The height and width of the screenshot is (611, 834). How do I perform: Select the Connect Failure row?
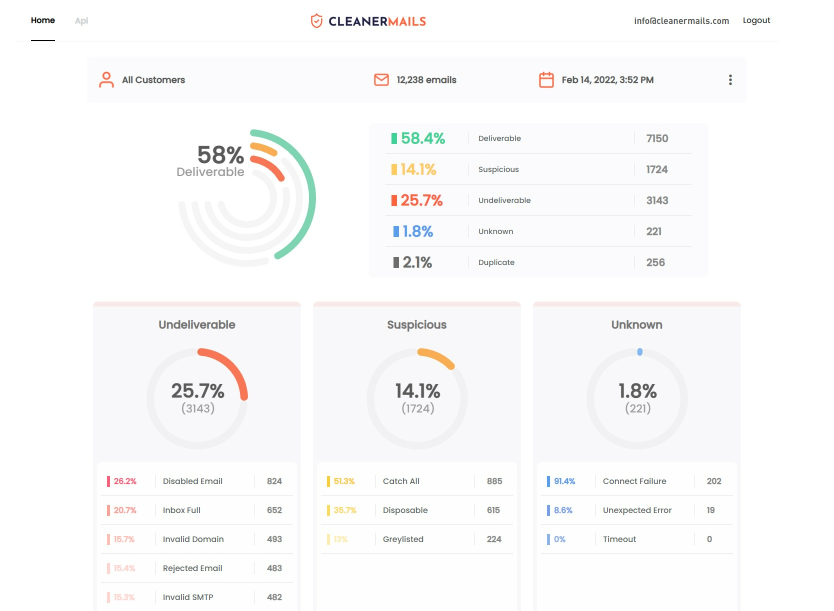637,481
